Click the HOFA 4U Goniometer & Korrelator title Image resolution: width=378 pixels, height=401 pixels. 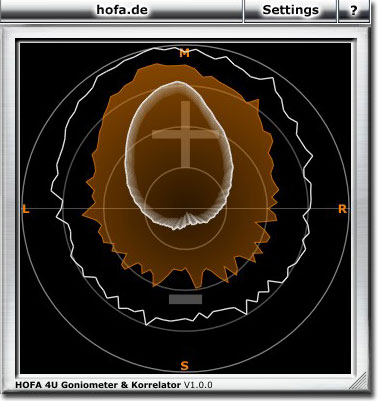[x=98, y=385]
